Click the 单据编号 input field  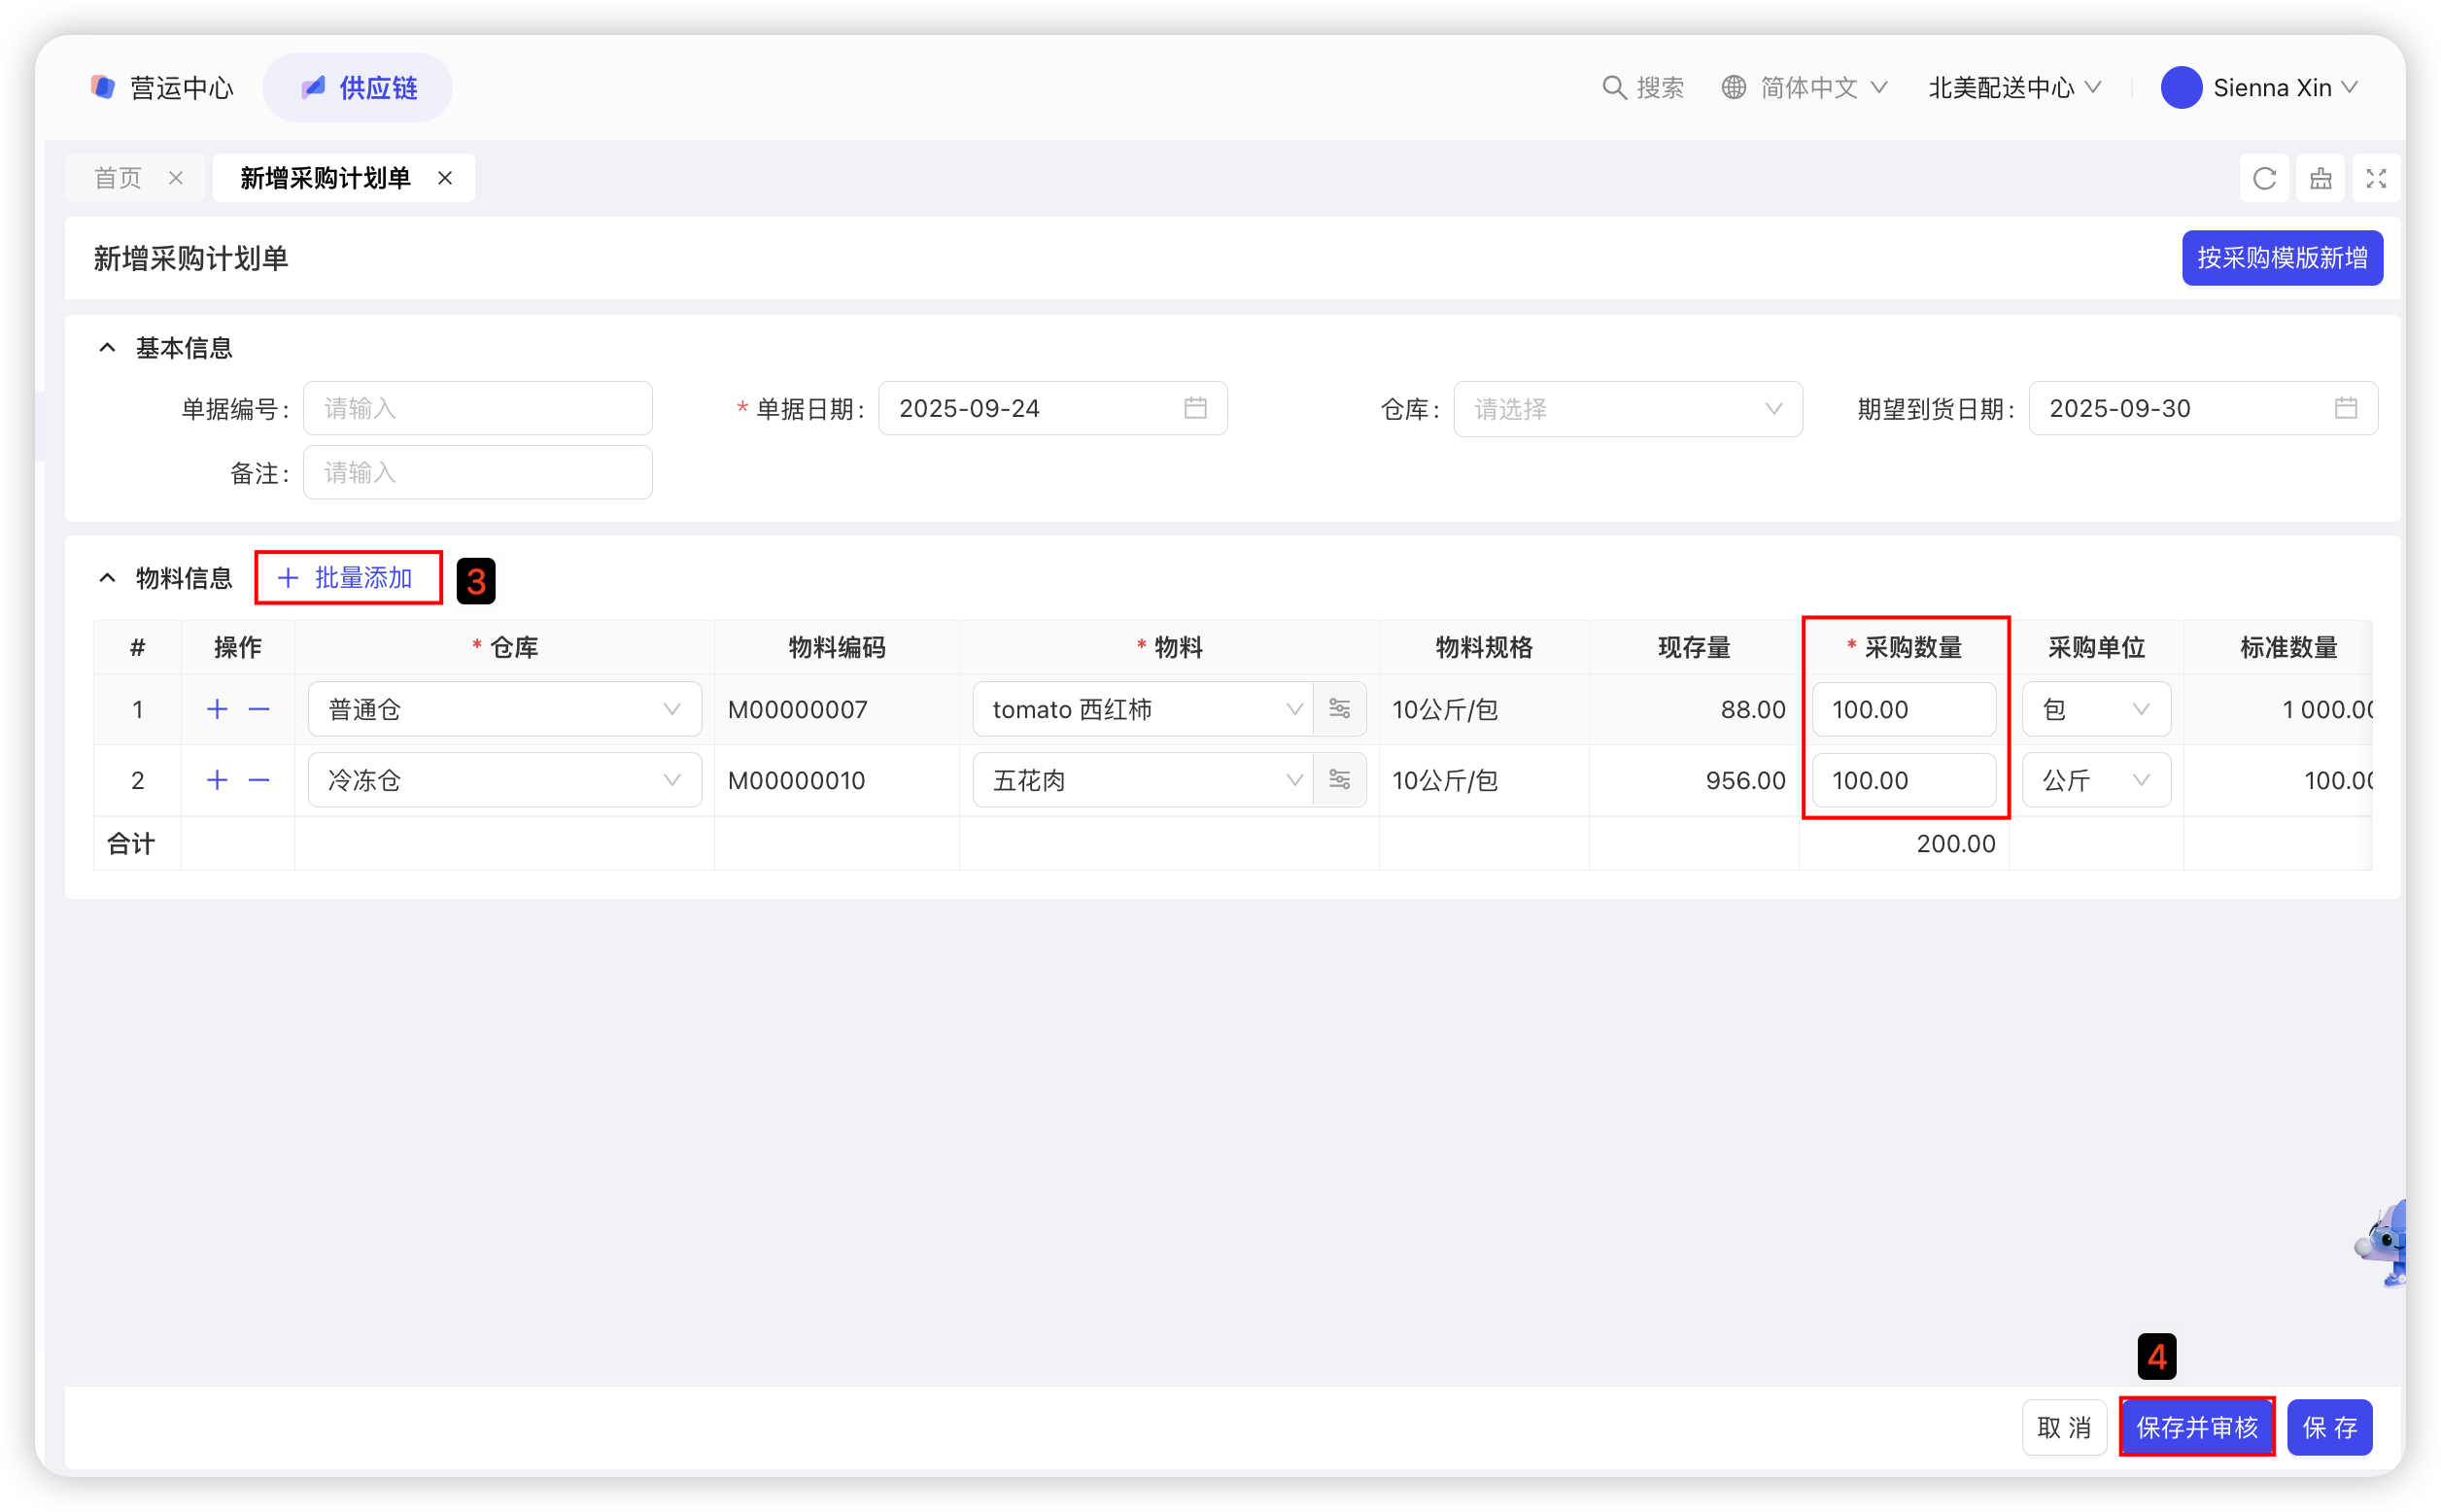477,408
